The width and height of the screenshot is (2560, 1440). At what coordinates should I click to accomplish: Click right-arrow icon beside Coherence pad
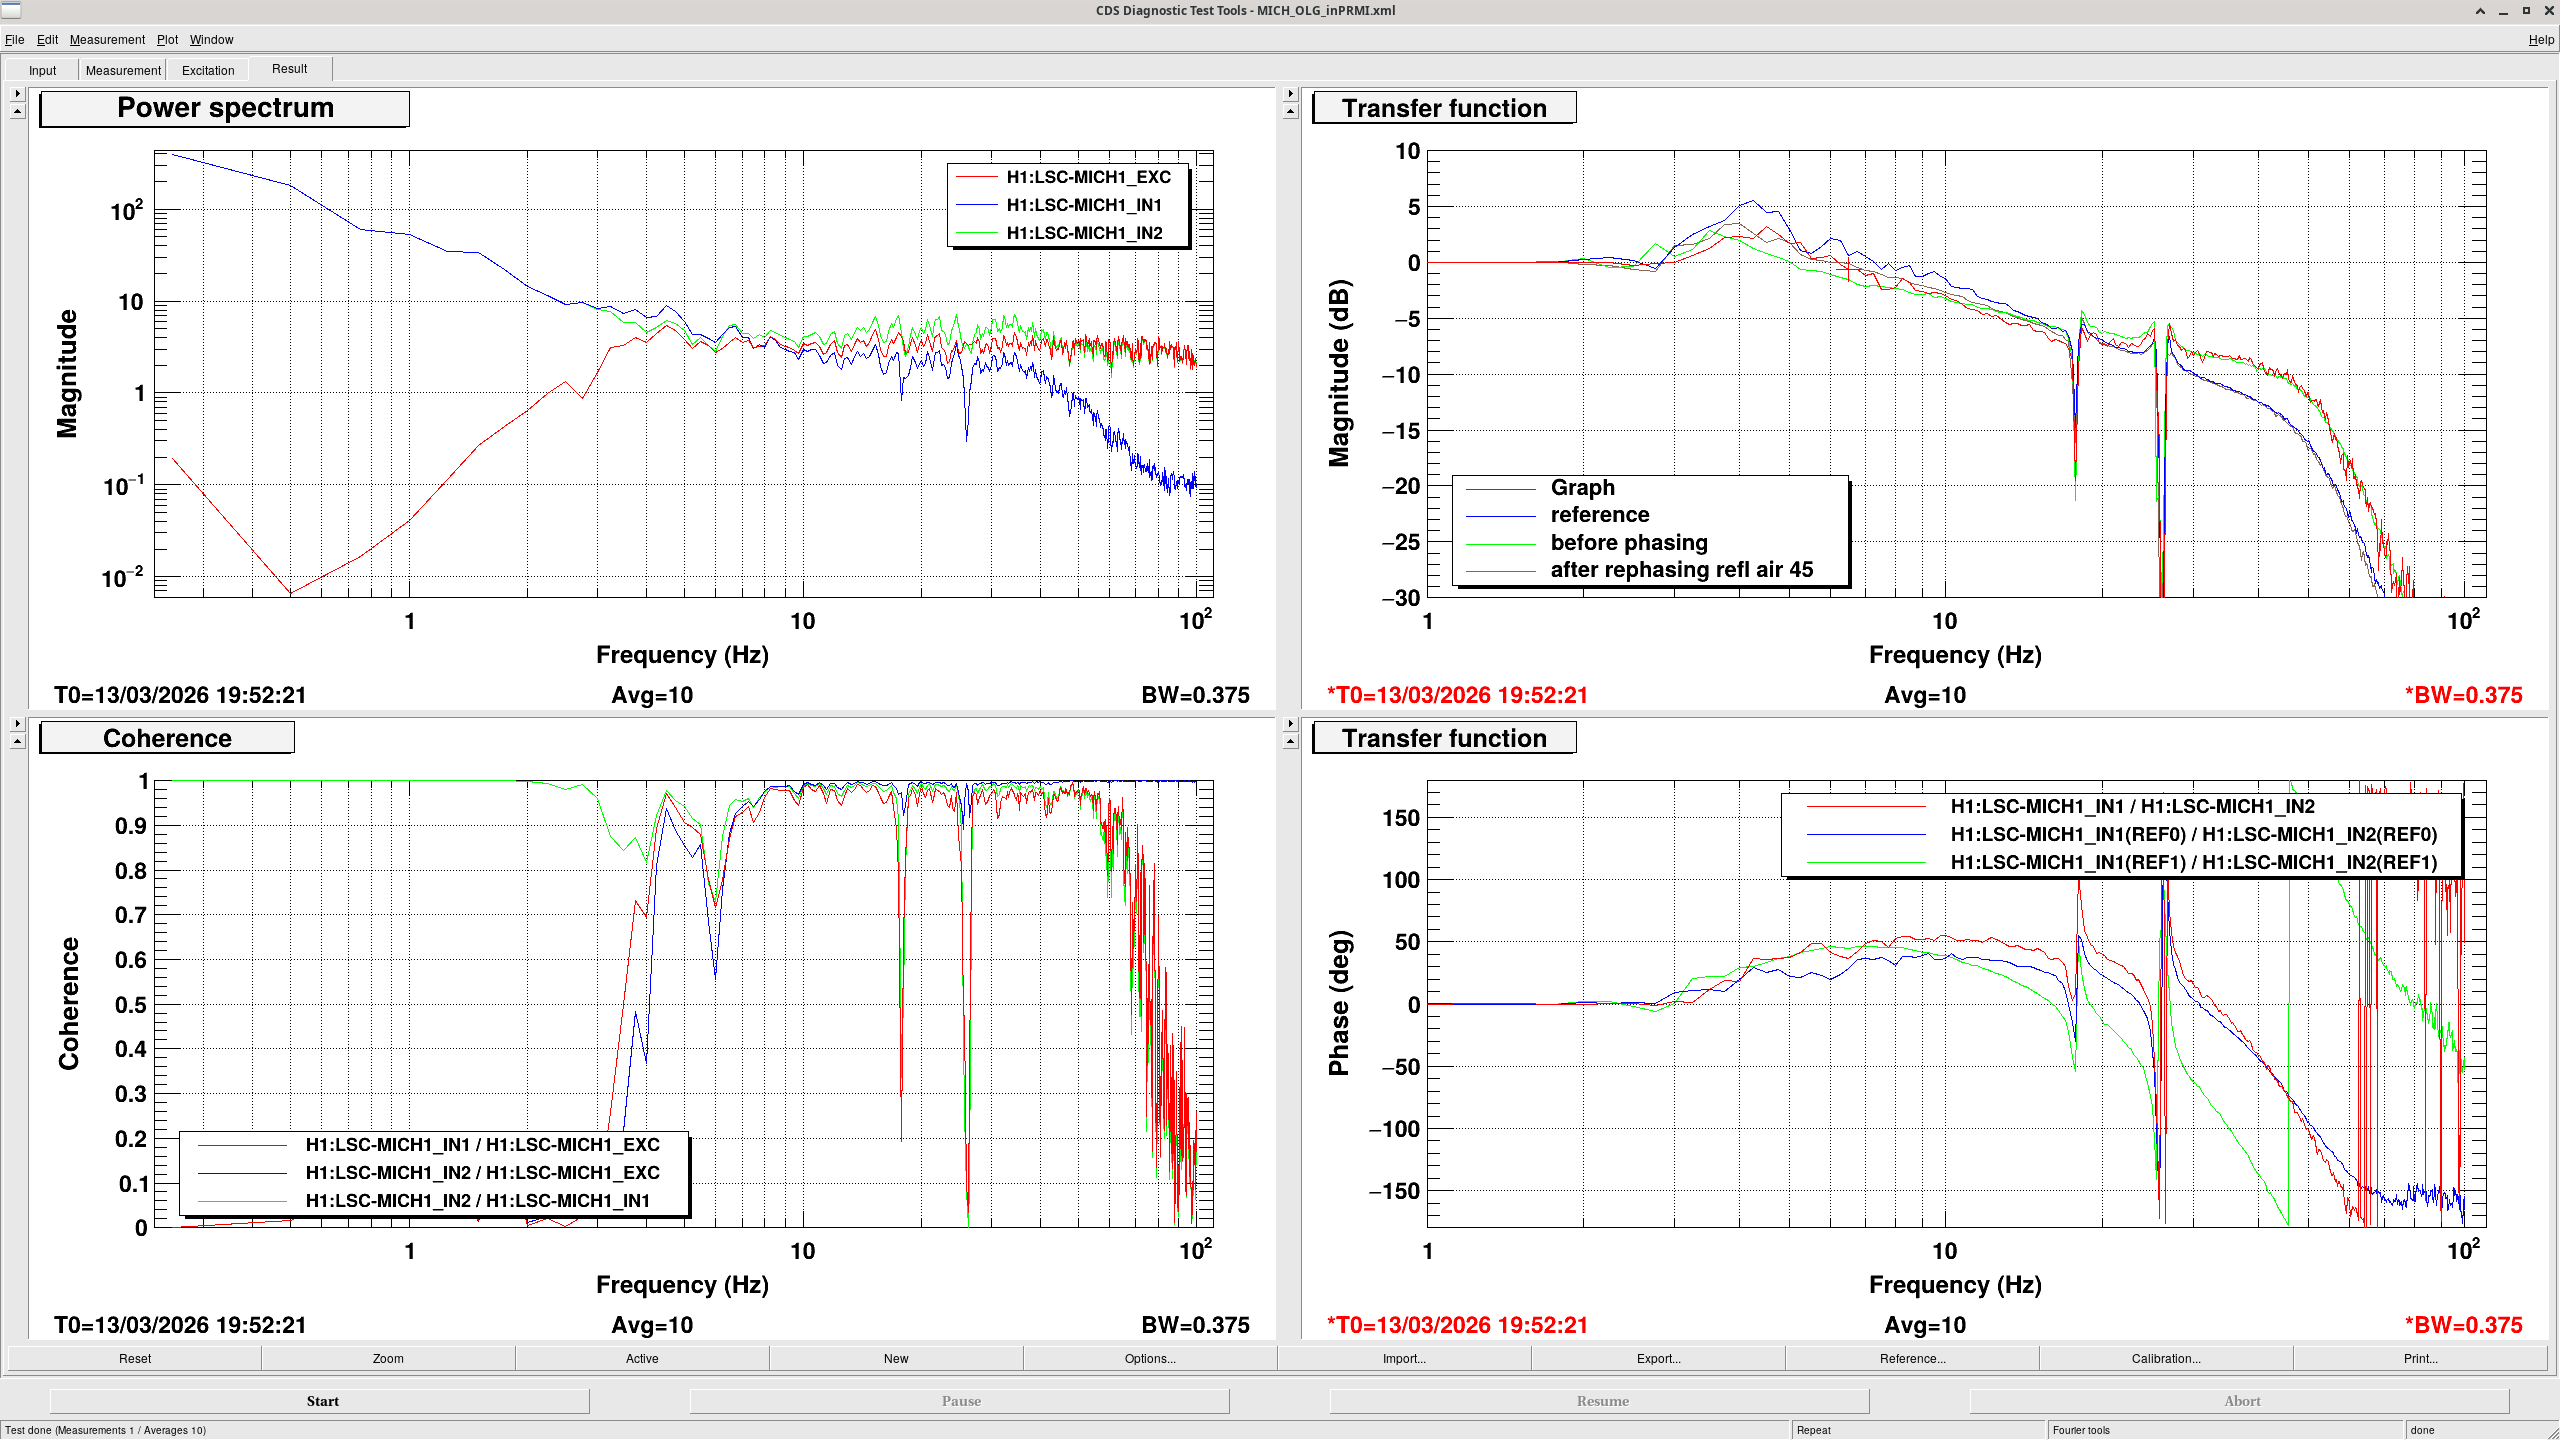pyautogui.click(x=17, y=723)
